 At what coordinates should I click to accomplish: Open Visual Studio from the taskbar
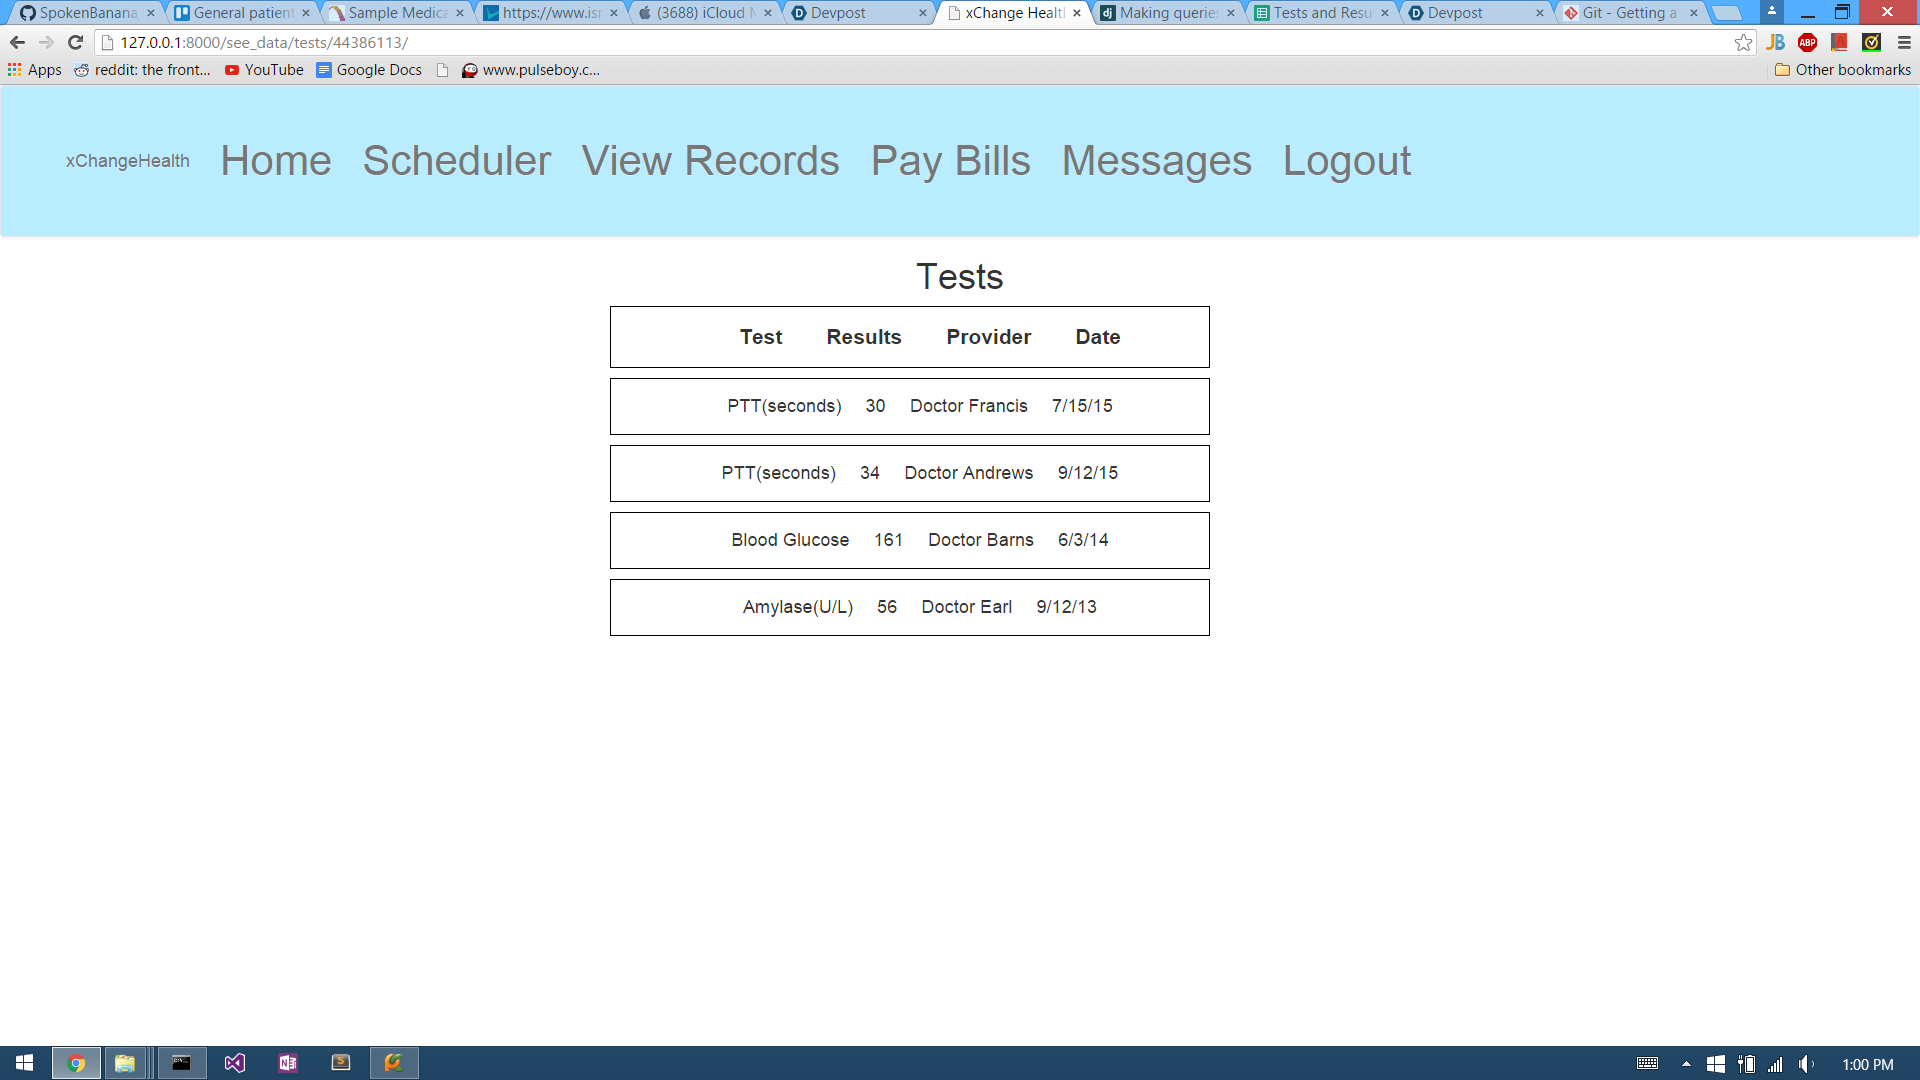coord(234,1063)
